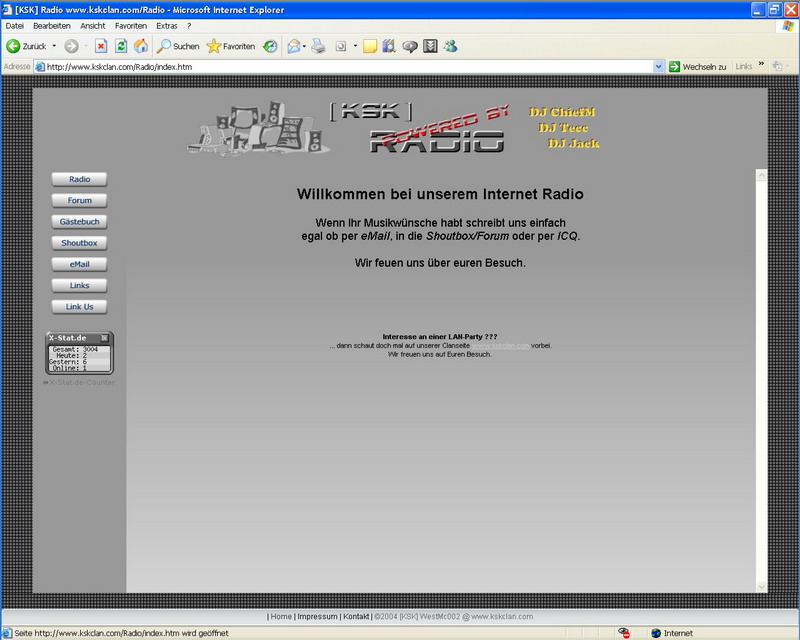Click the Wechseln zu go button
Screen dimensions: 800x640
pyautogui.click(x=697, y=67)
